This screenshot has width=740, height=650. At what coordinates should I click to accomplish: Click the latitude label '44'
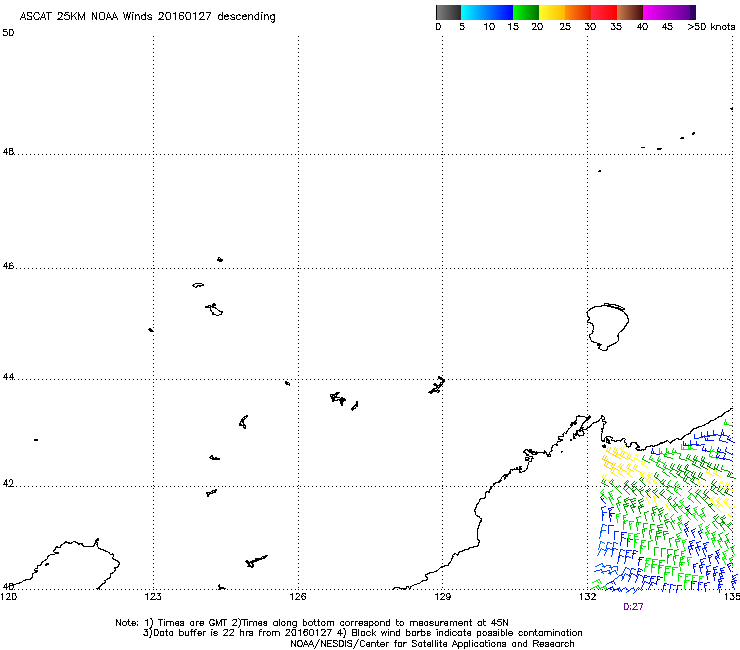click(x=8, y=377)
